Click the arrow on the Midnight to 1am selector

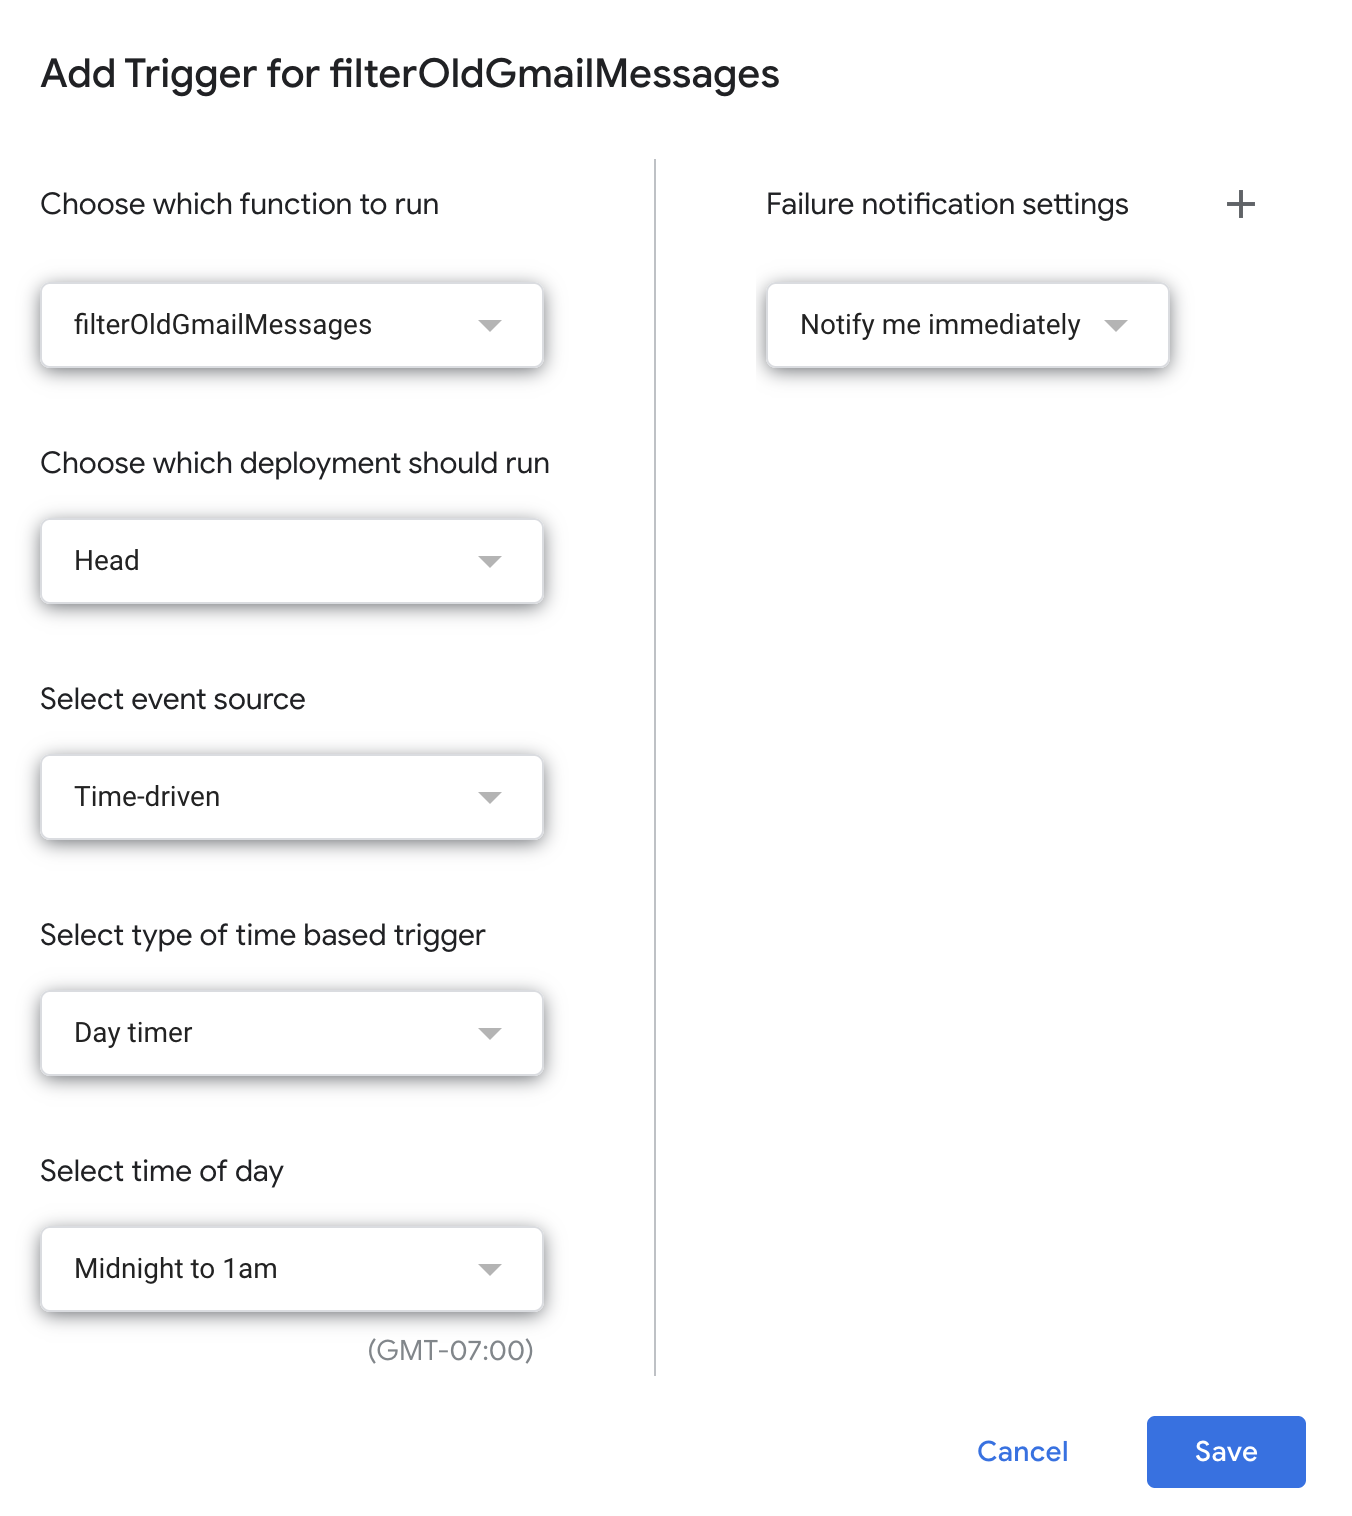click(490, 1269)
